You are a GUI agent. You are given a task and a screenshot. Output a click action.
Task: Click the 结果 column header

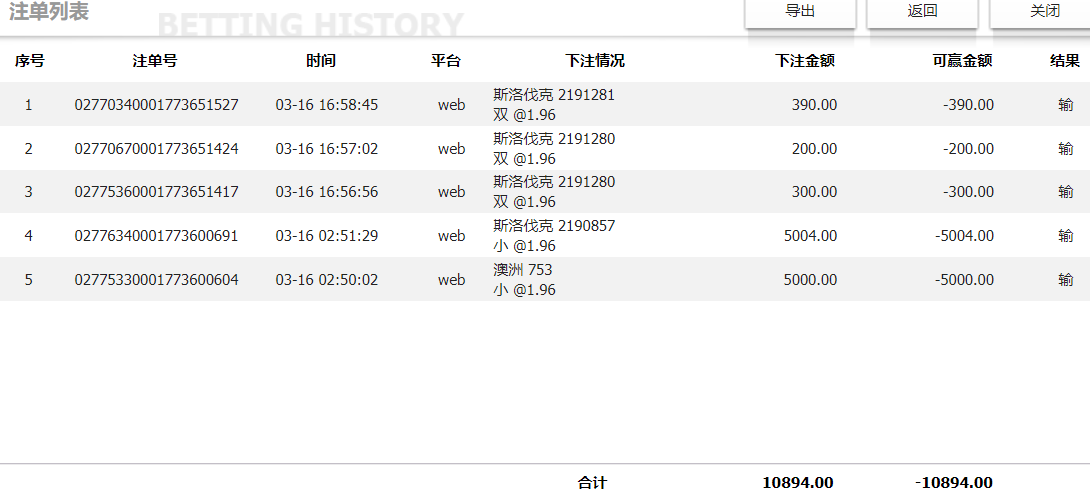tap(1064, 61)
